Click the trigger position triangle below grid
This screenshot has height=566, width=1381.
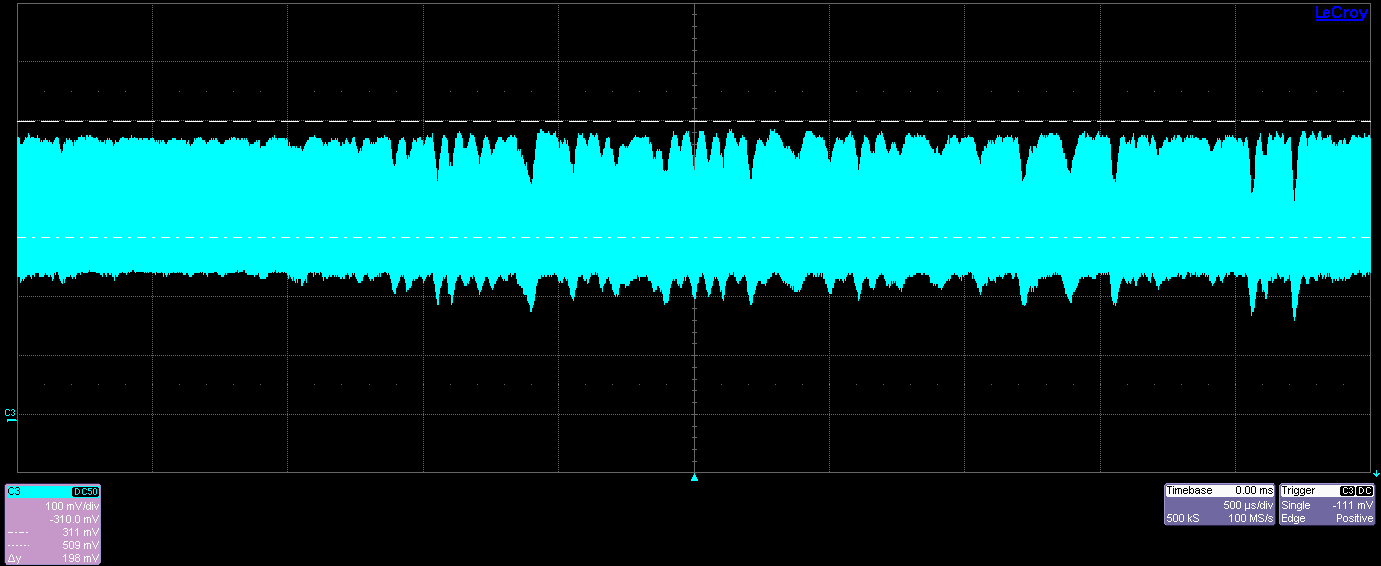694,478
